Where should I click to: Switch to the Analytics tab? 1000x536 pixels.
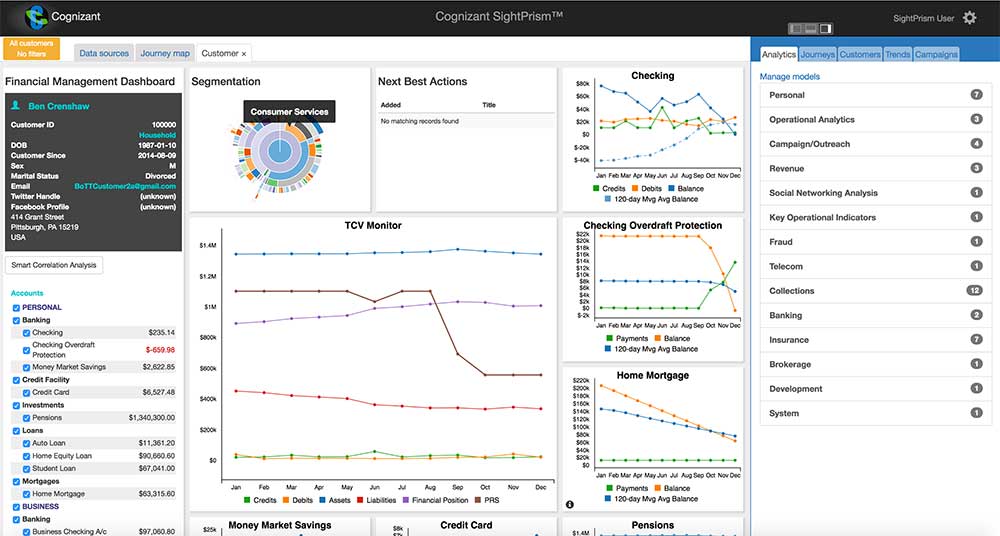tap(779, 54)
